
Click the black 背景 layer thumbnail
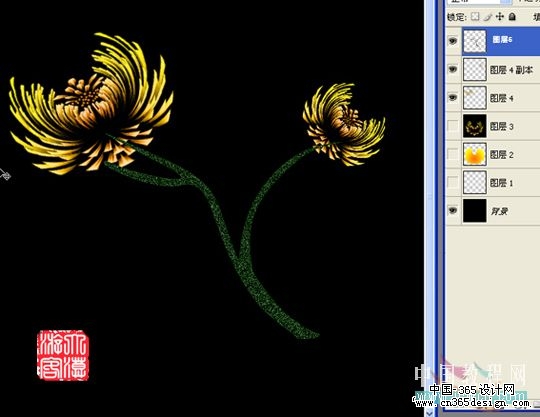475,211
